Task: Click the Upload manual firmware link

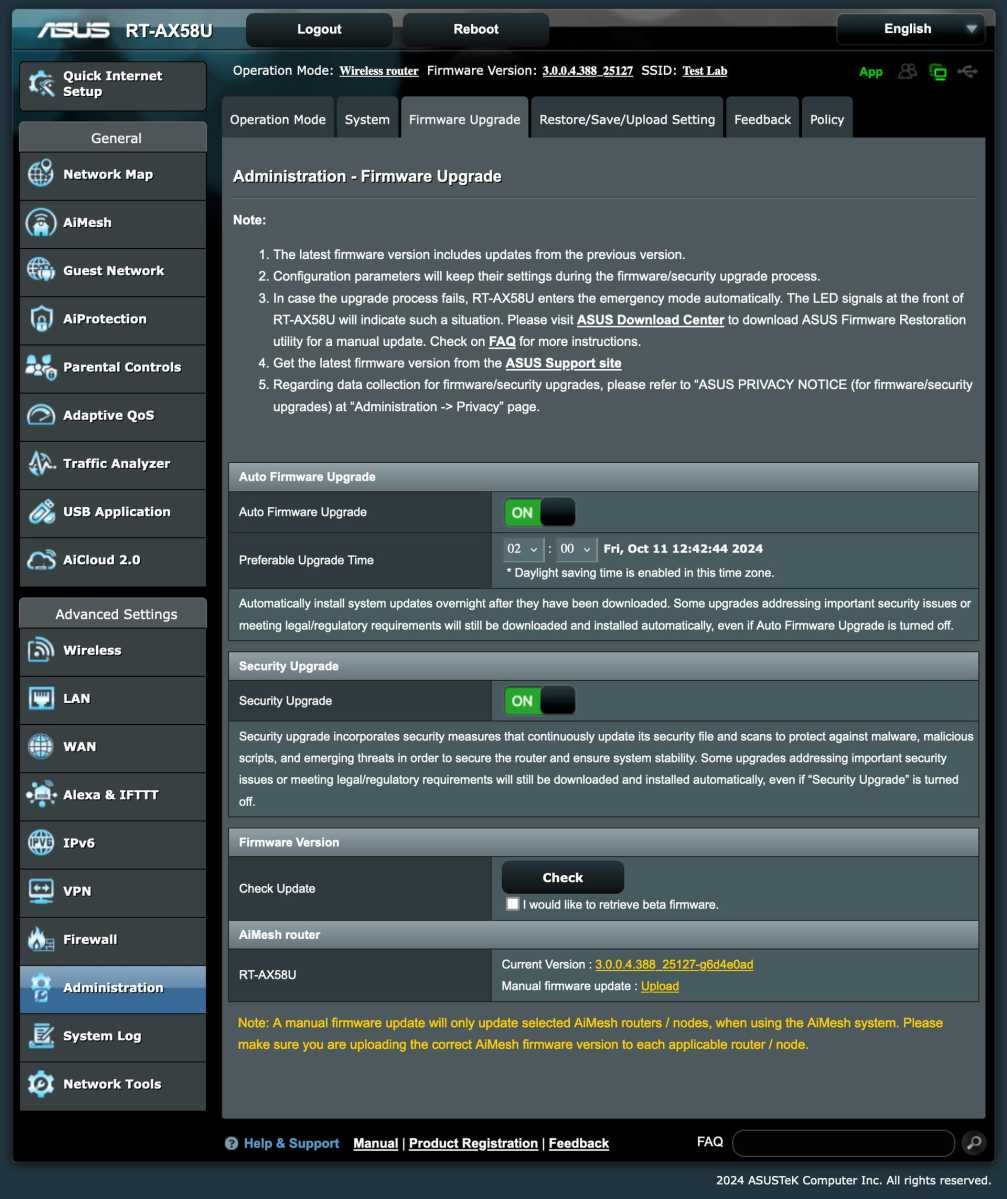Action: [660, 986]
